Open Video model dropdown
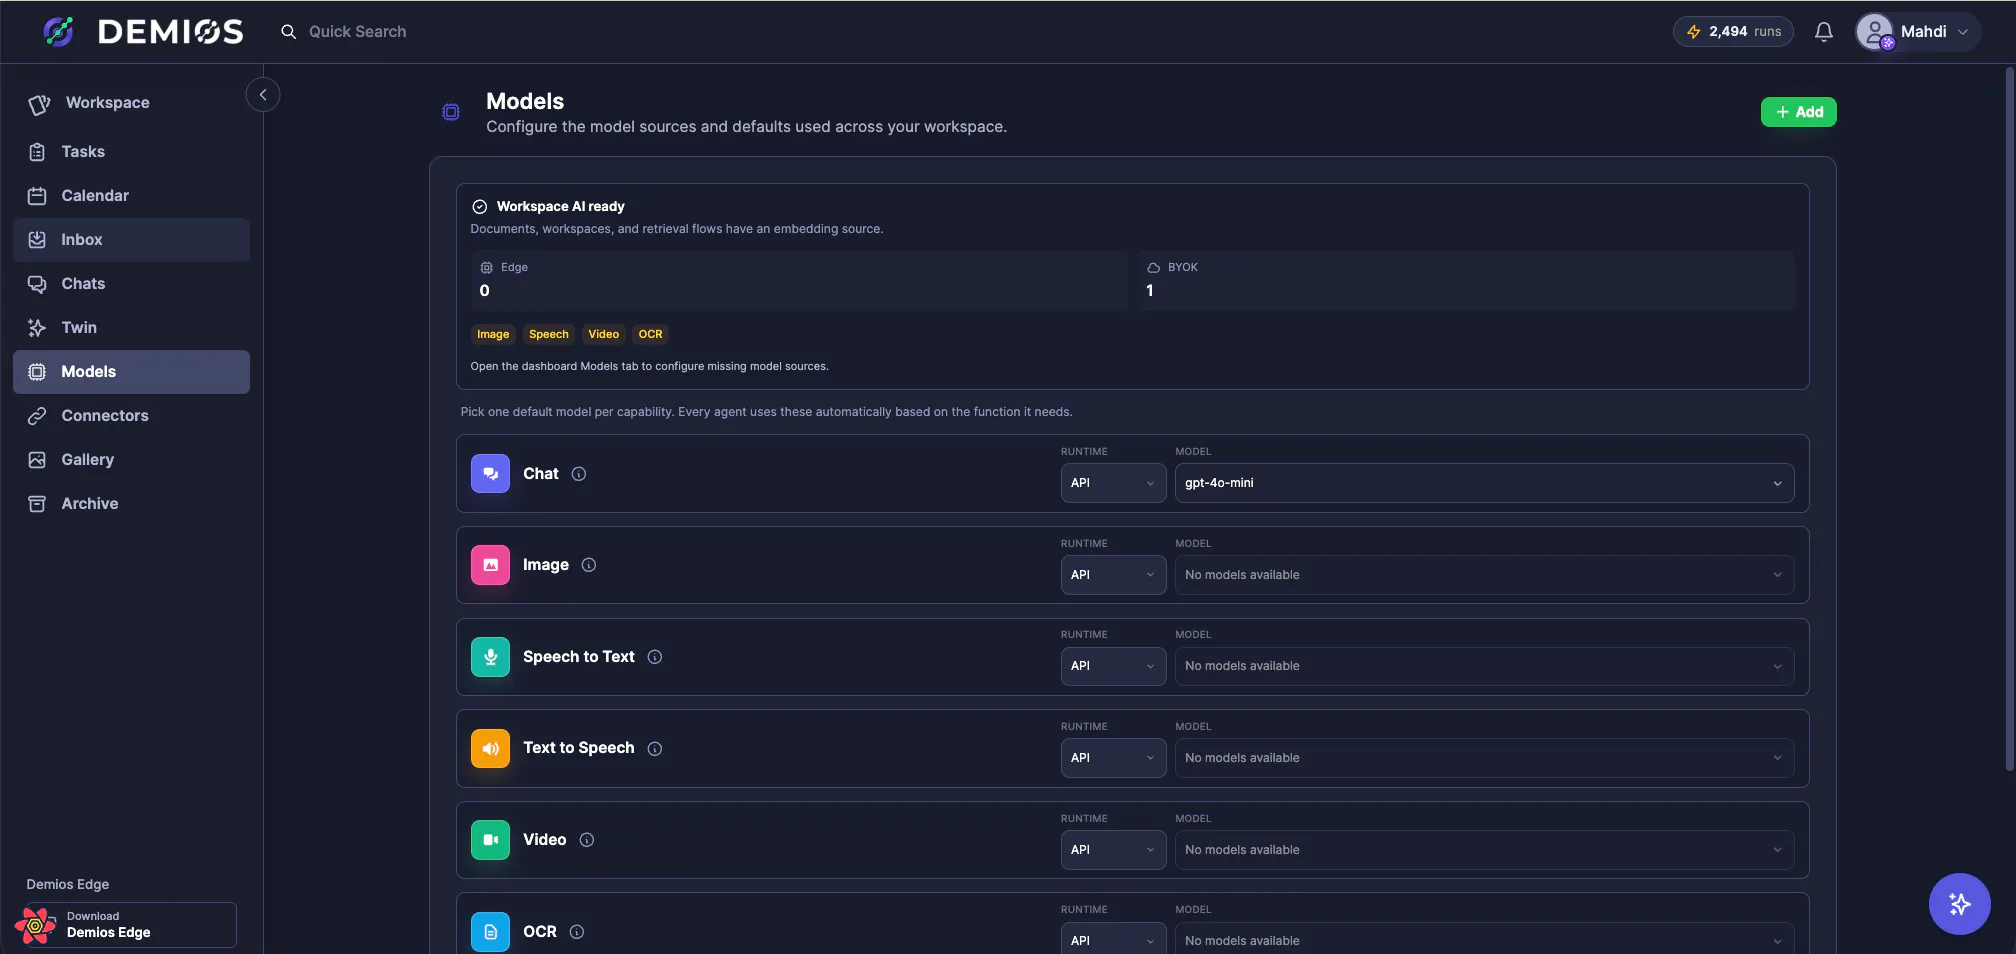 point(1484,850)
